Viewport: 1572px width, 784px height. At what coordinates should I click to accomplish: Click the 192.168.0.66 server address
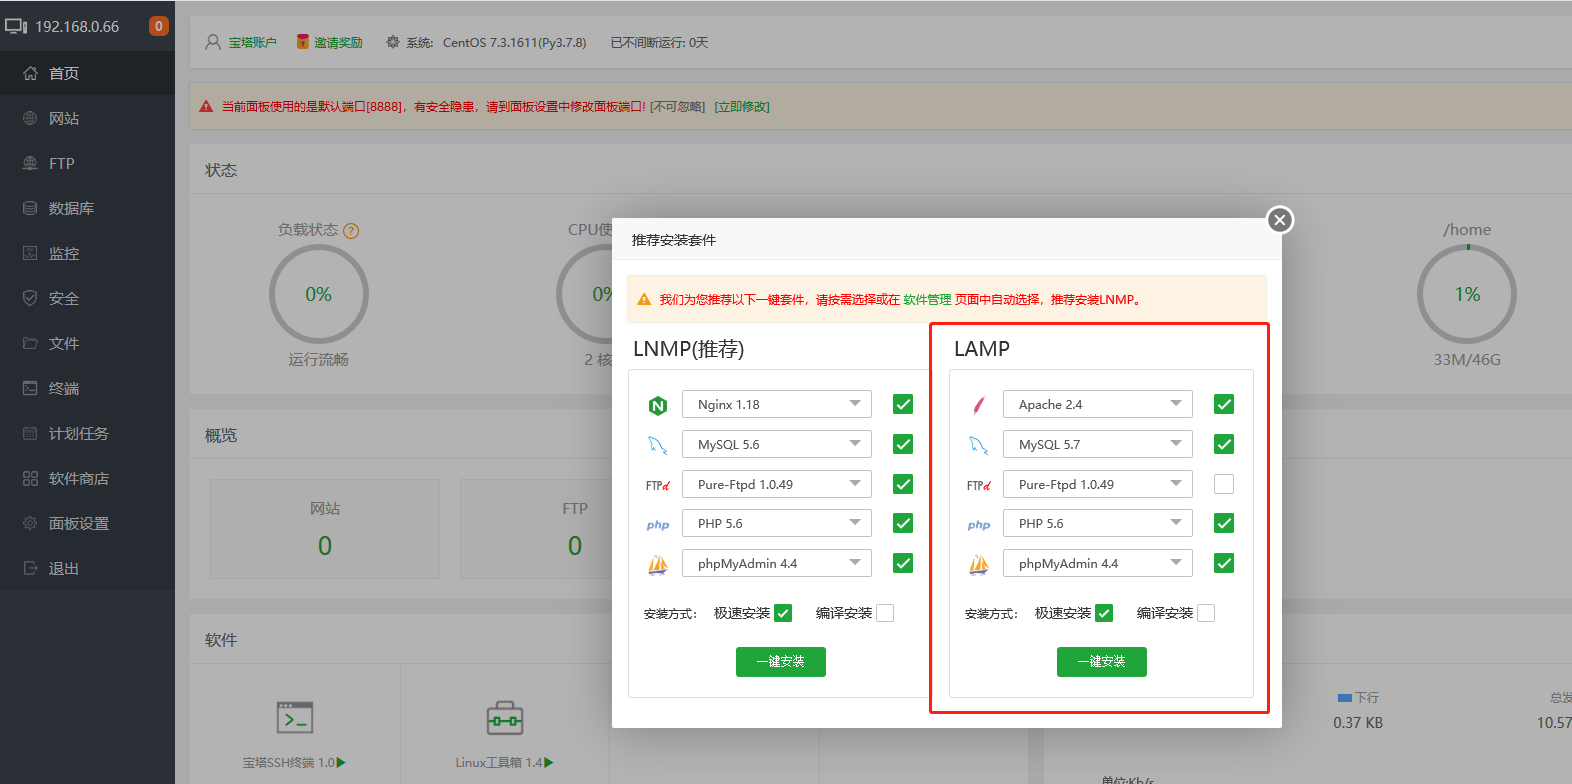[x=77, y=26]
